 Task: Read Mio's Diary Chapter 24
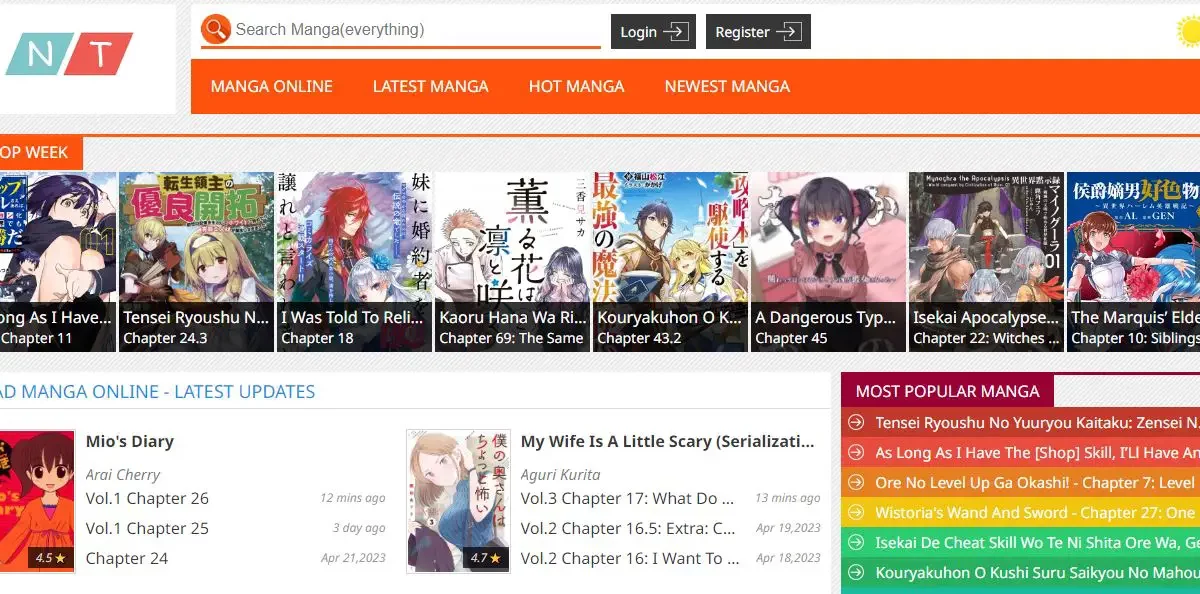(x=127, y=558)
